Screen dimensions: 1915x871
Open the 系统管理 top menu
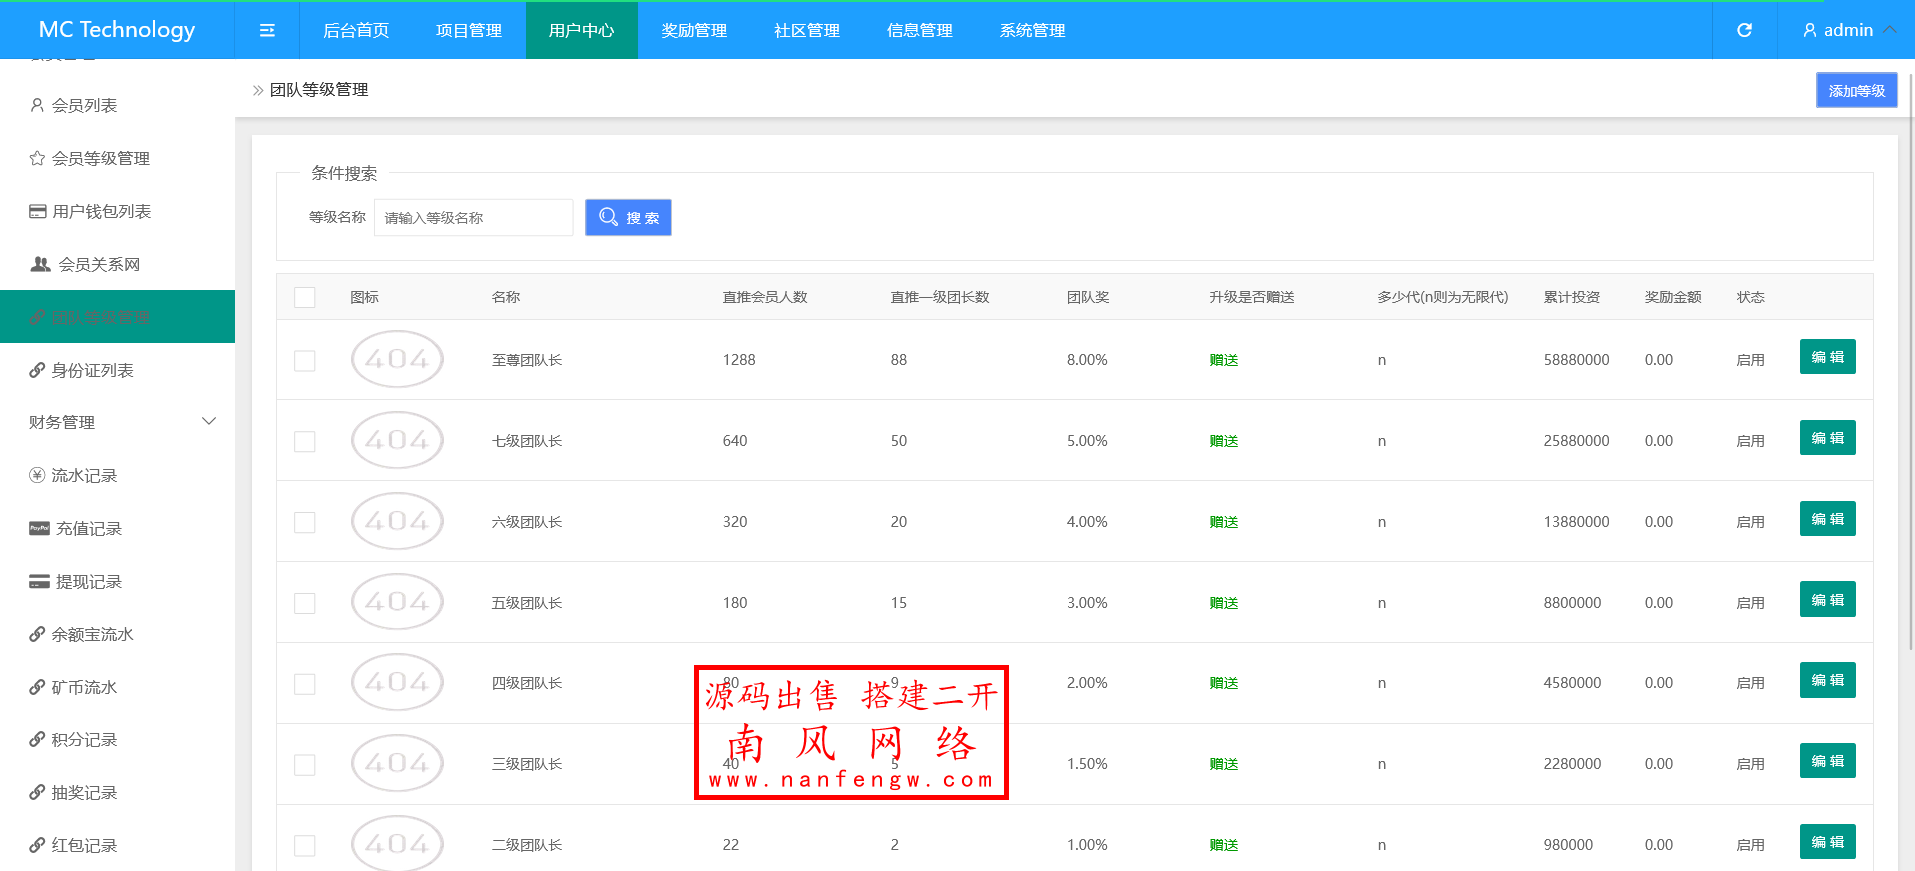(x=1032, y=30)
